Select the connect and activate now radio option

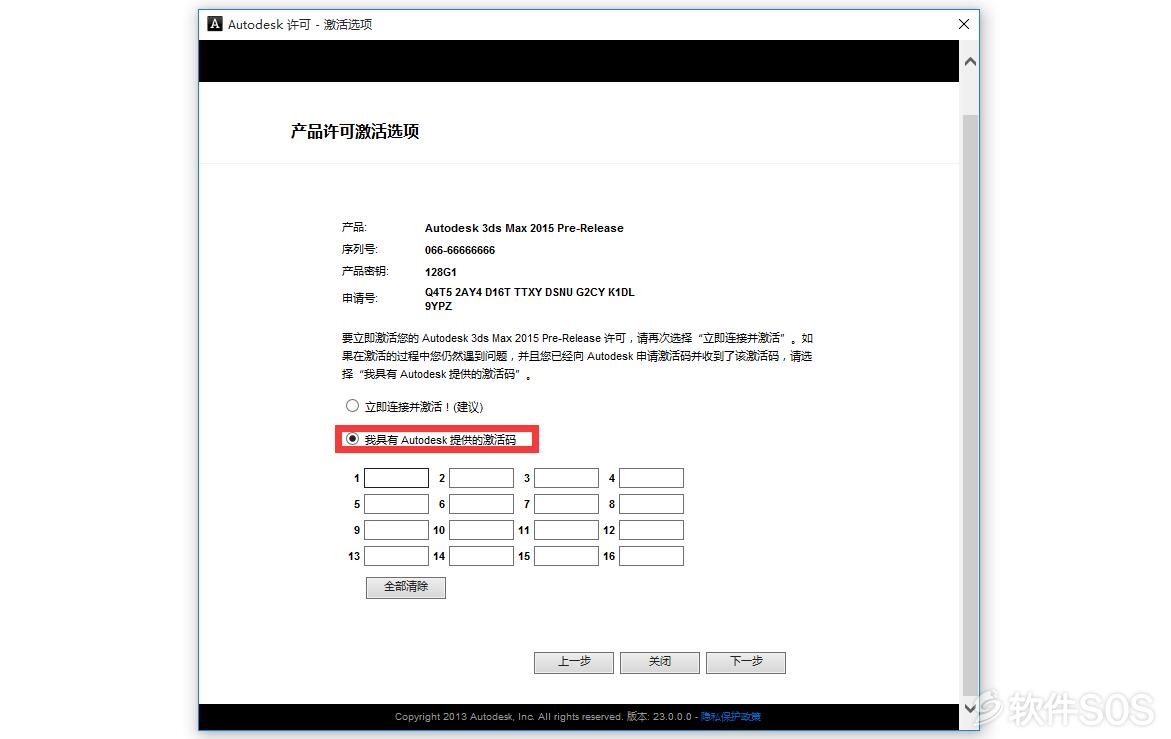352,406
